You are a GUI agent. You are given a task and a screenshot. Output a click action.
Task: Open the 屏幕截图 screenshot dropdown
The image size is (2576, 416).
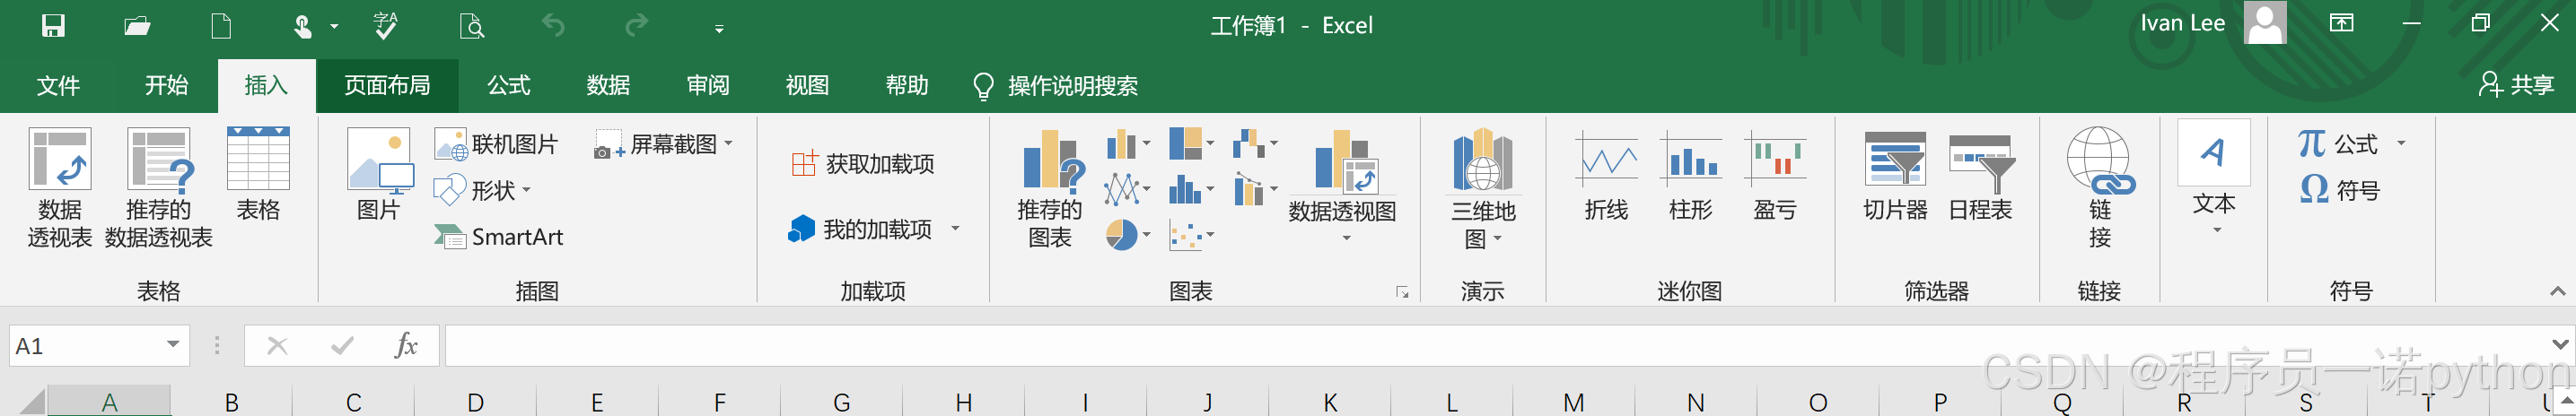(x=664, y=144)
